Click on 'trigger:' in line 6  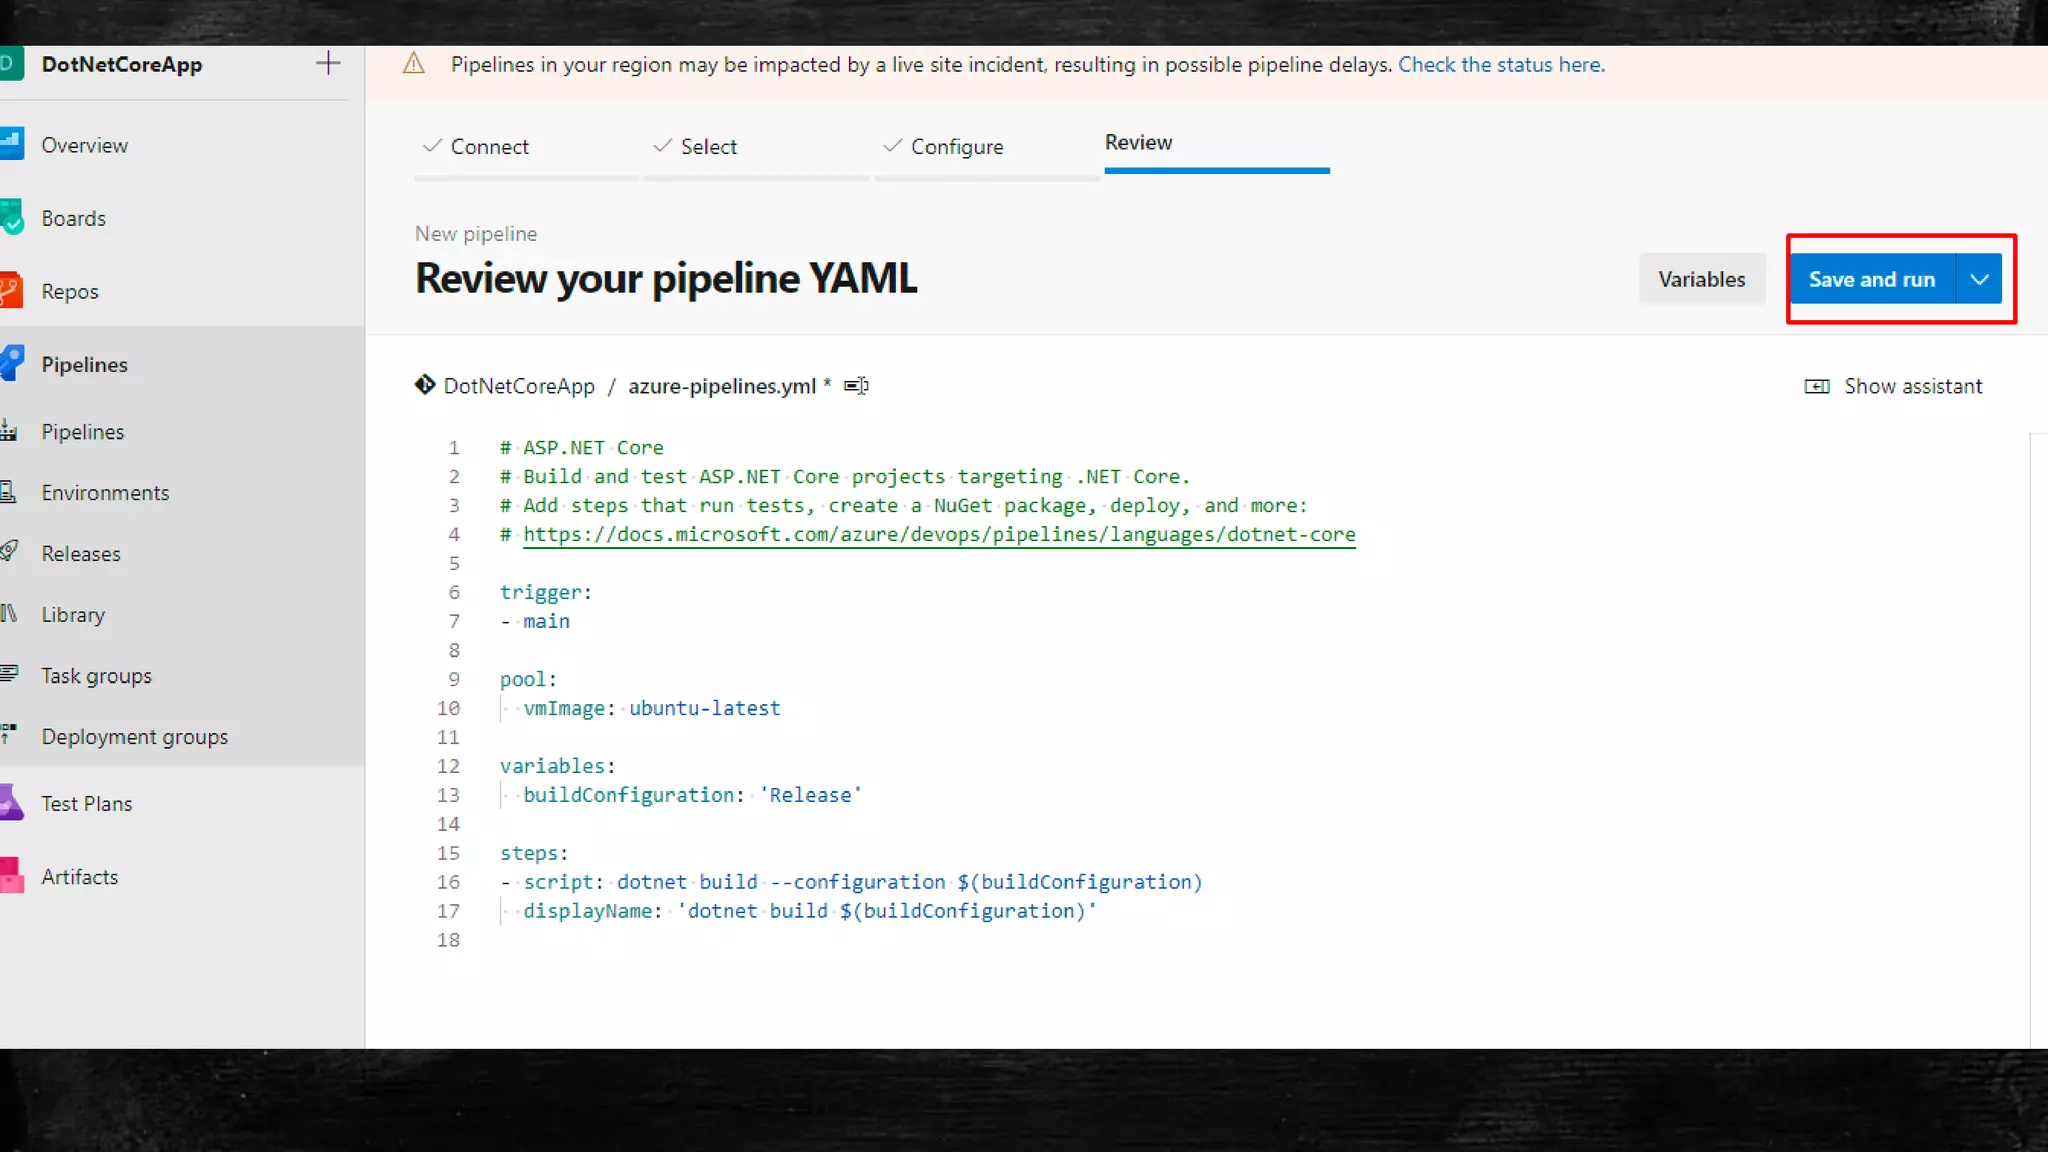click(x=546, y=592)
